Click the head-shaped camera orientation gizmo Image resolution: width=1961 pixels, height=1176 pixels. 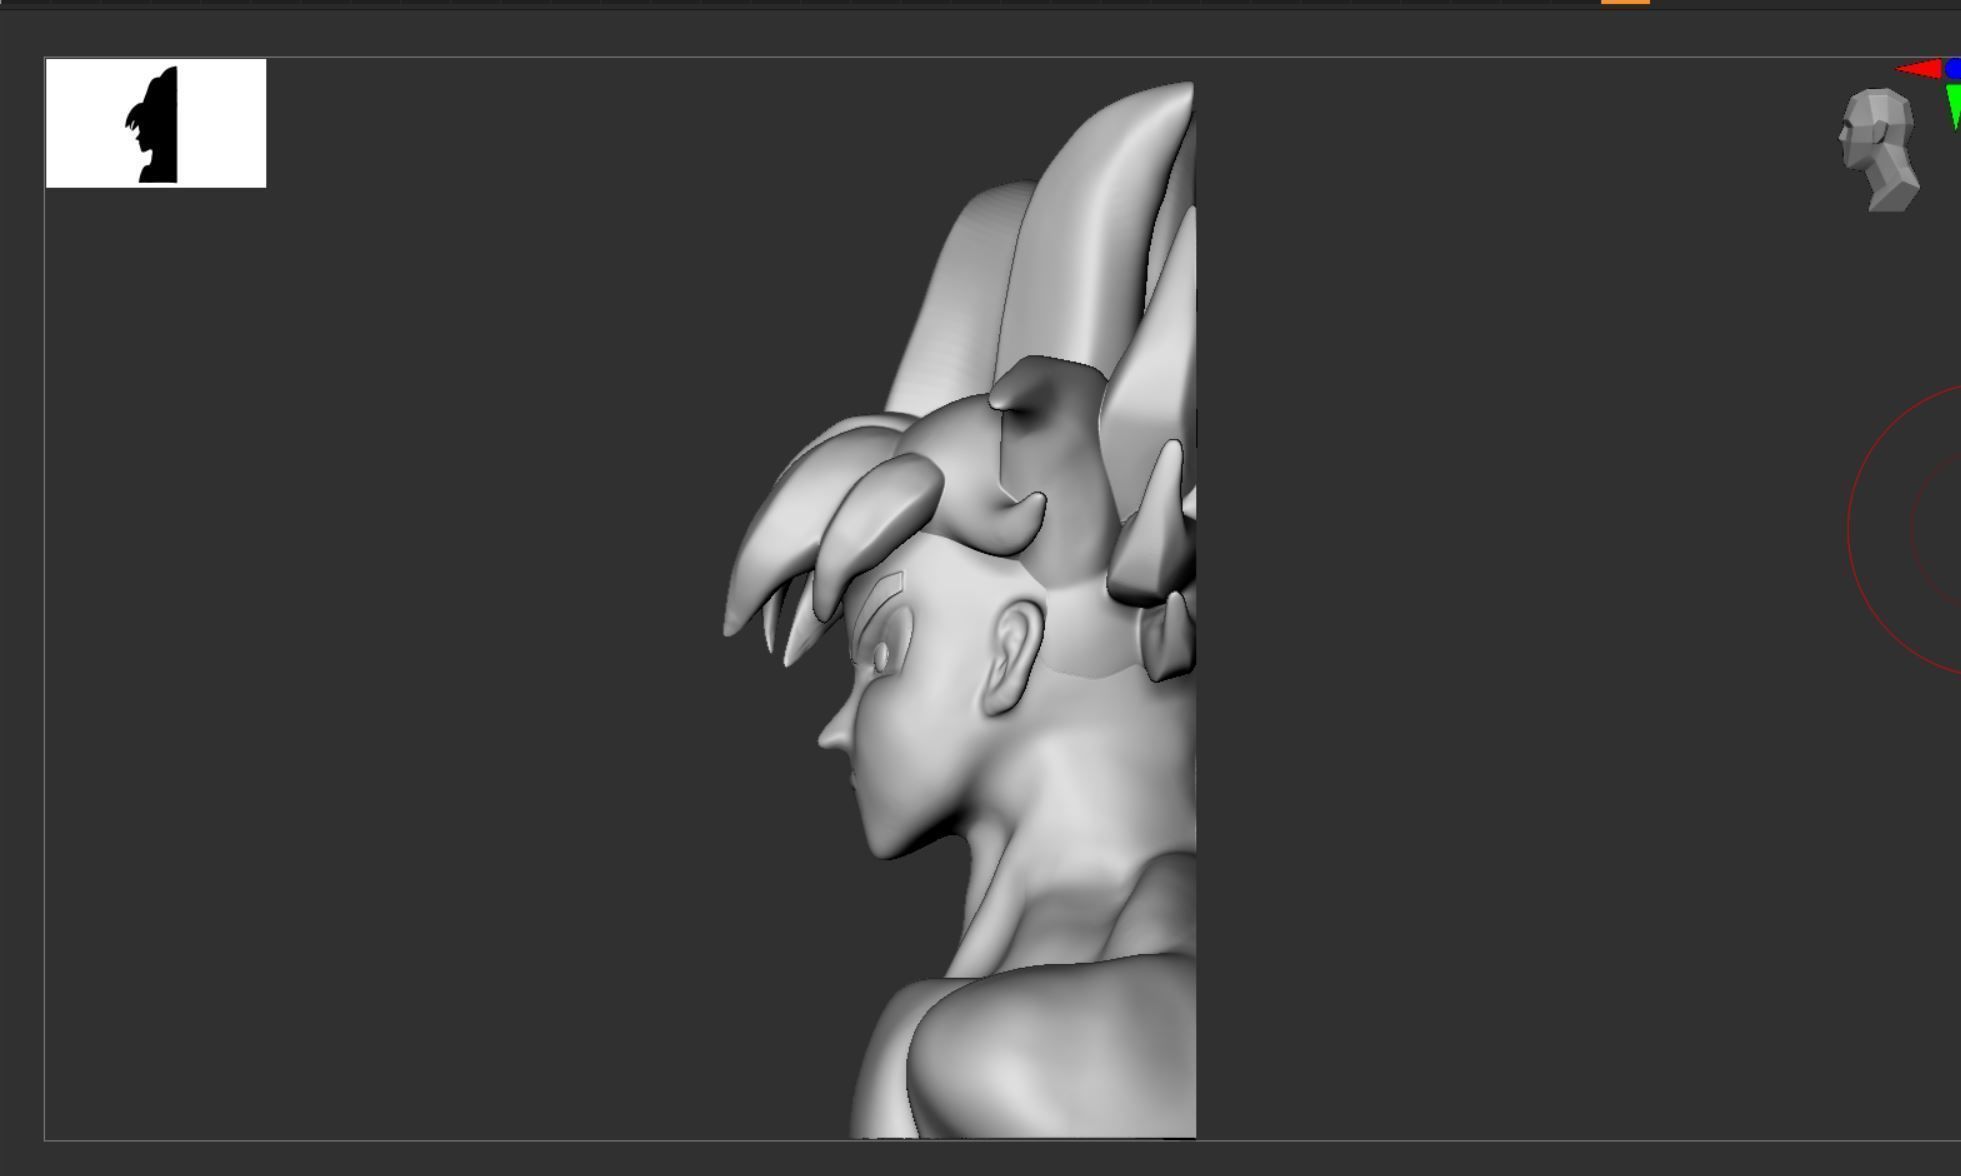[x=1879, y=150]
